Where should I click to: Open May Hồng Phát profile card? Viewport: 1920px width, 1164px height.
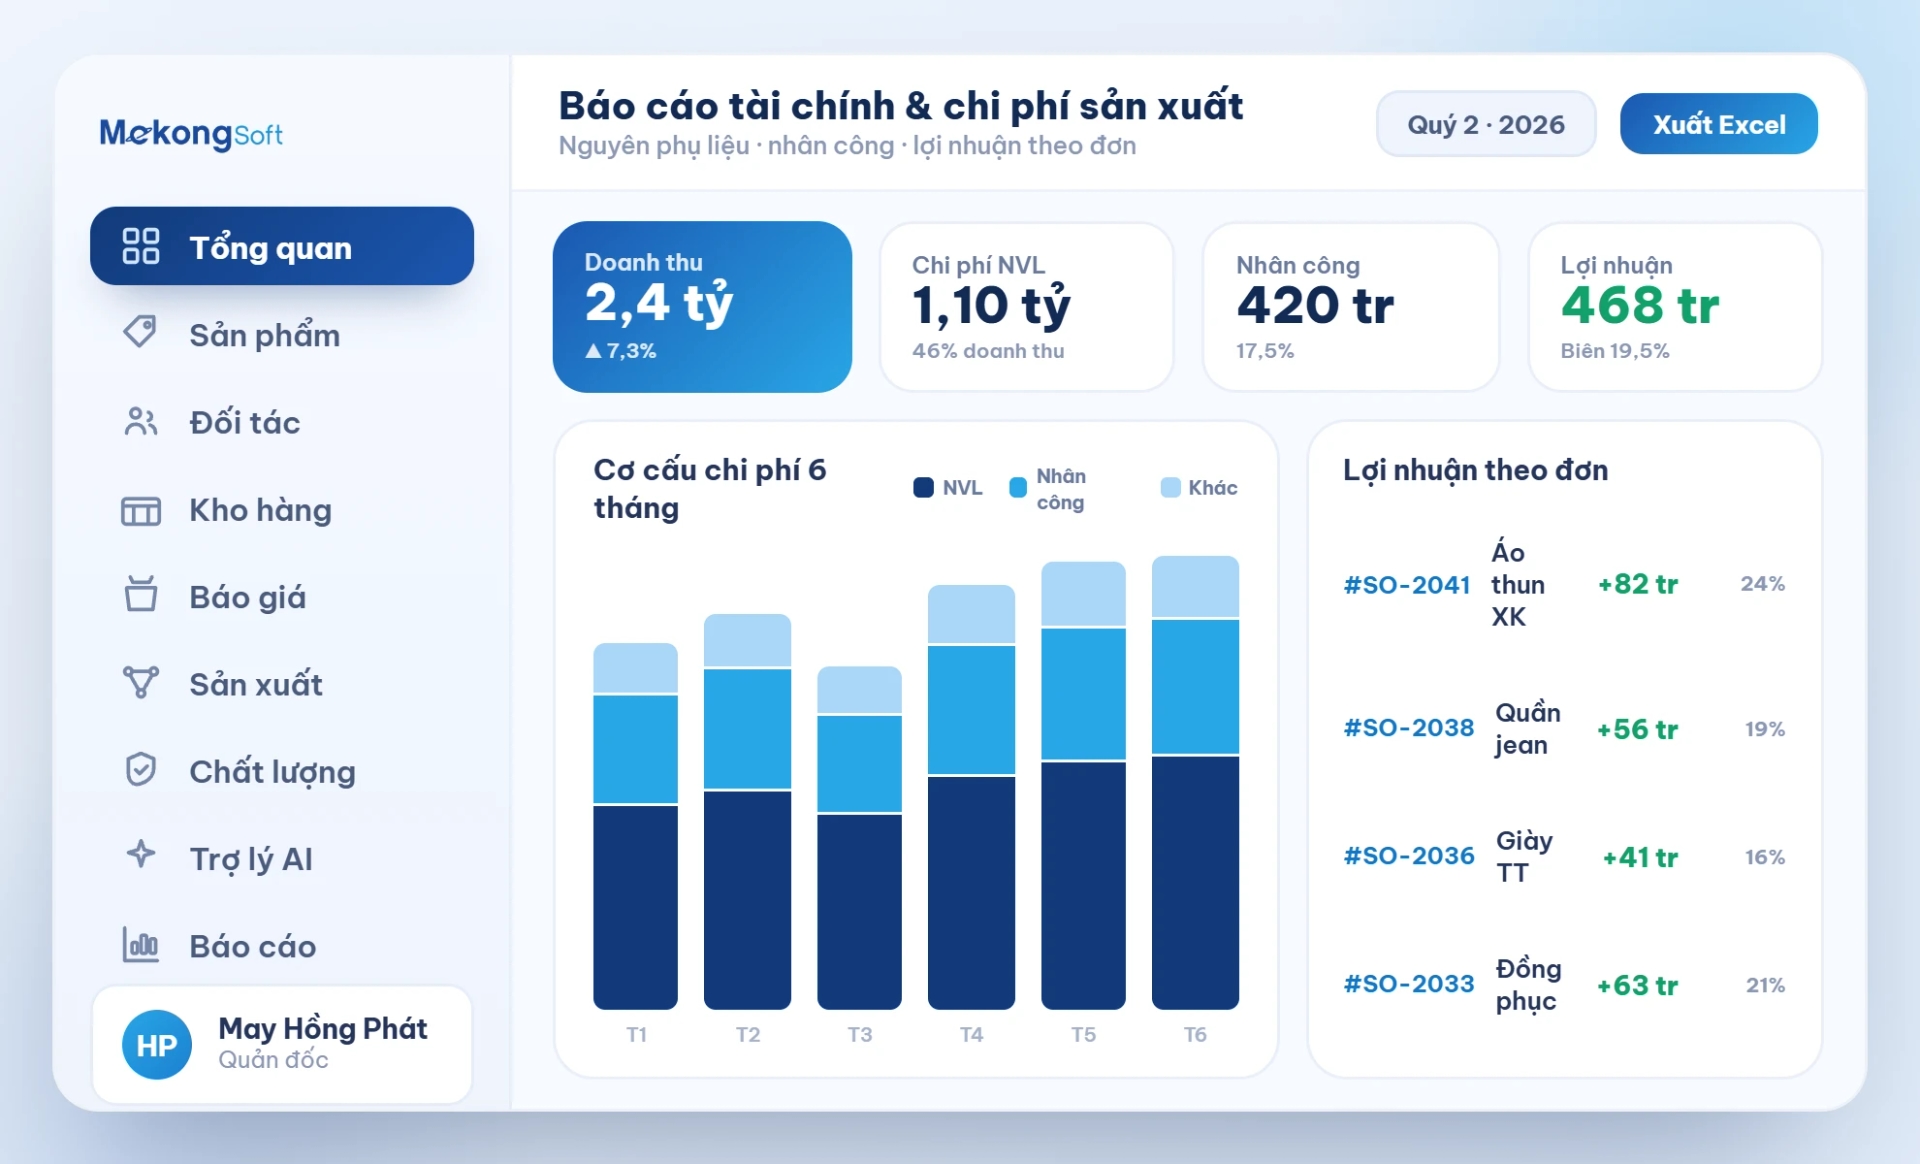[282, 1045]
